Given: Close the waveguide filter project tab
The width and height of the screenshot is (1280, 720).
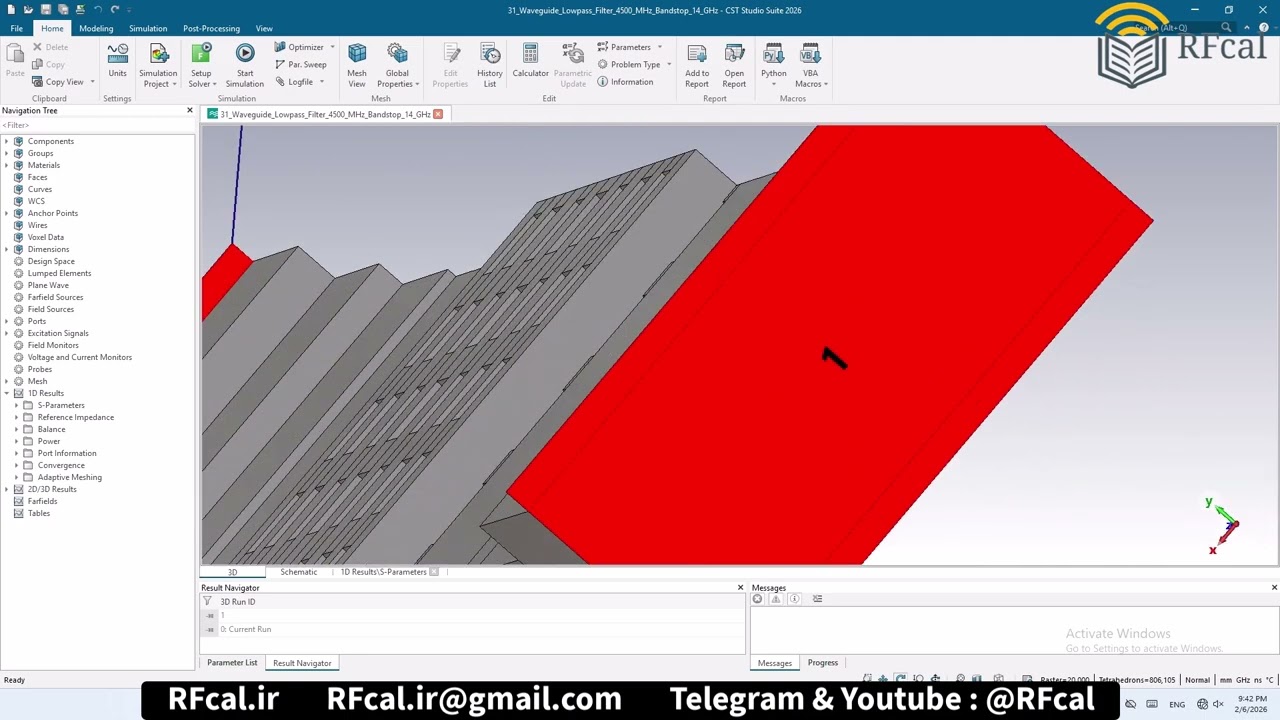Looking at the screenshot, I should pyautogui.click(x=438, y=114).
